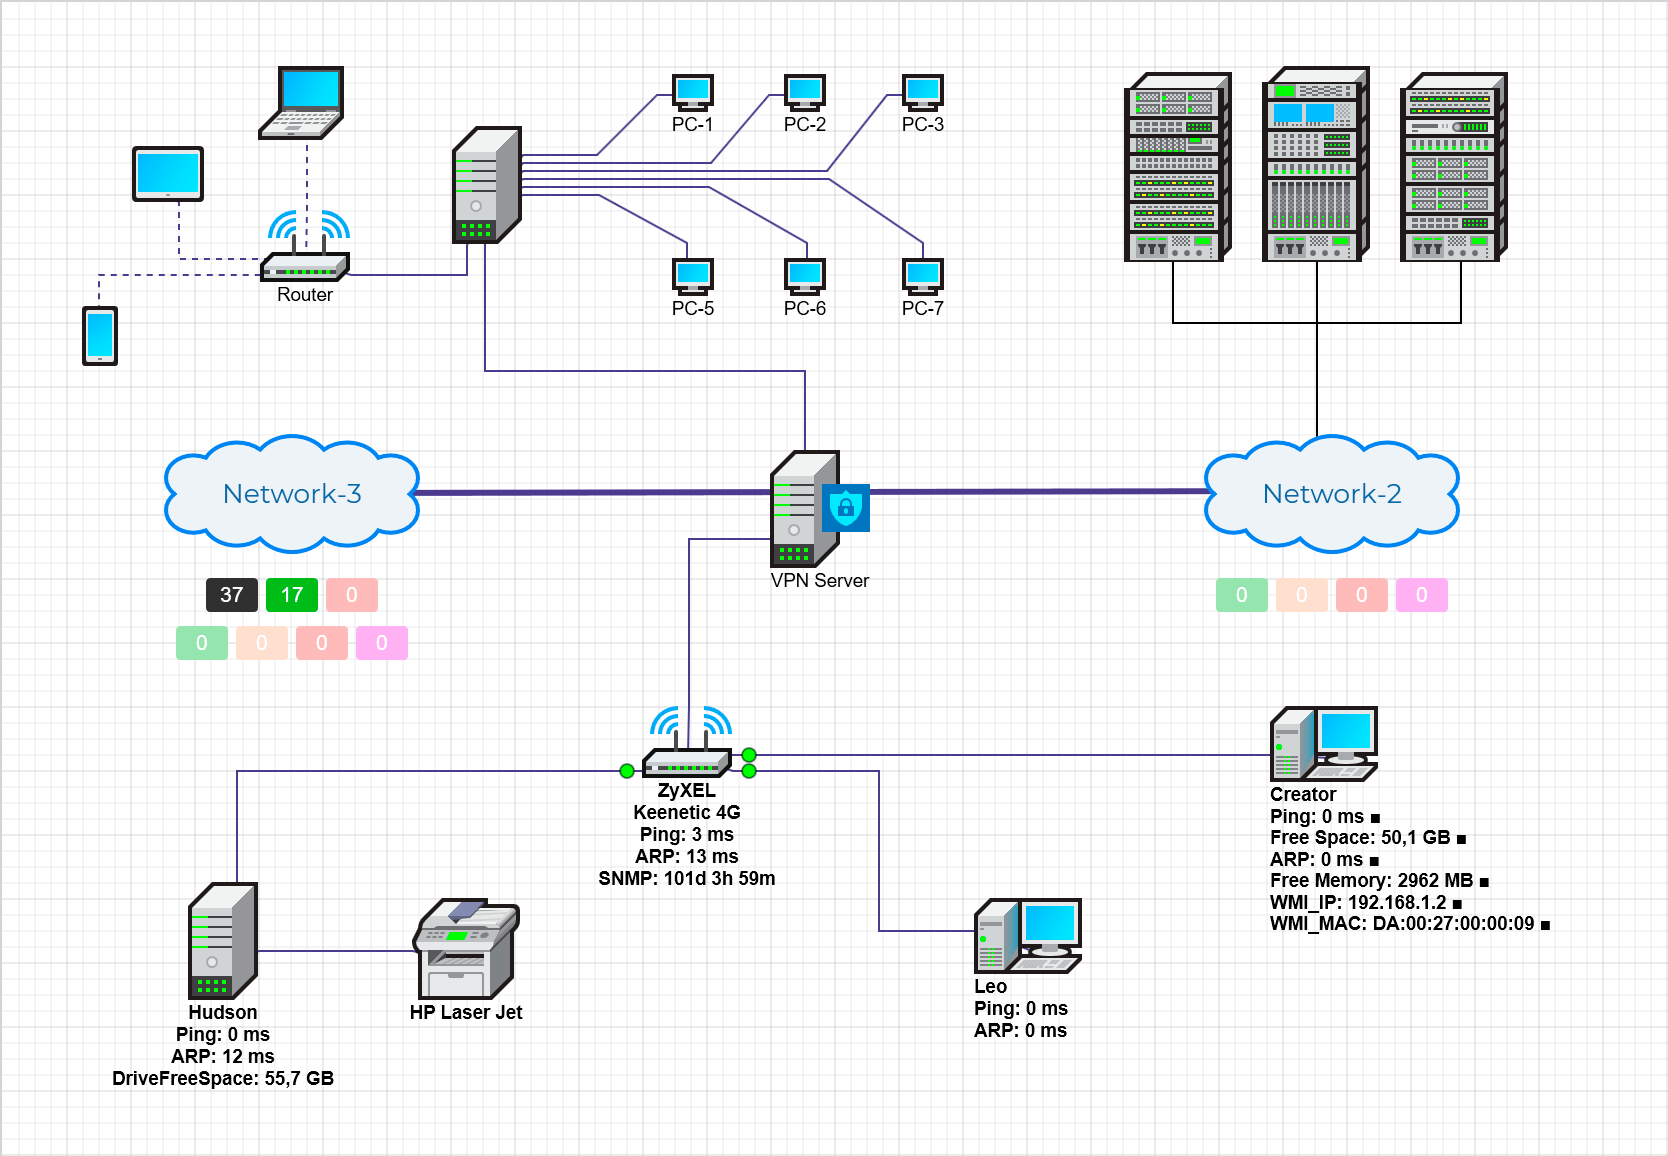Select the HP Laser Jet printer icon

(x=467, y=948)
